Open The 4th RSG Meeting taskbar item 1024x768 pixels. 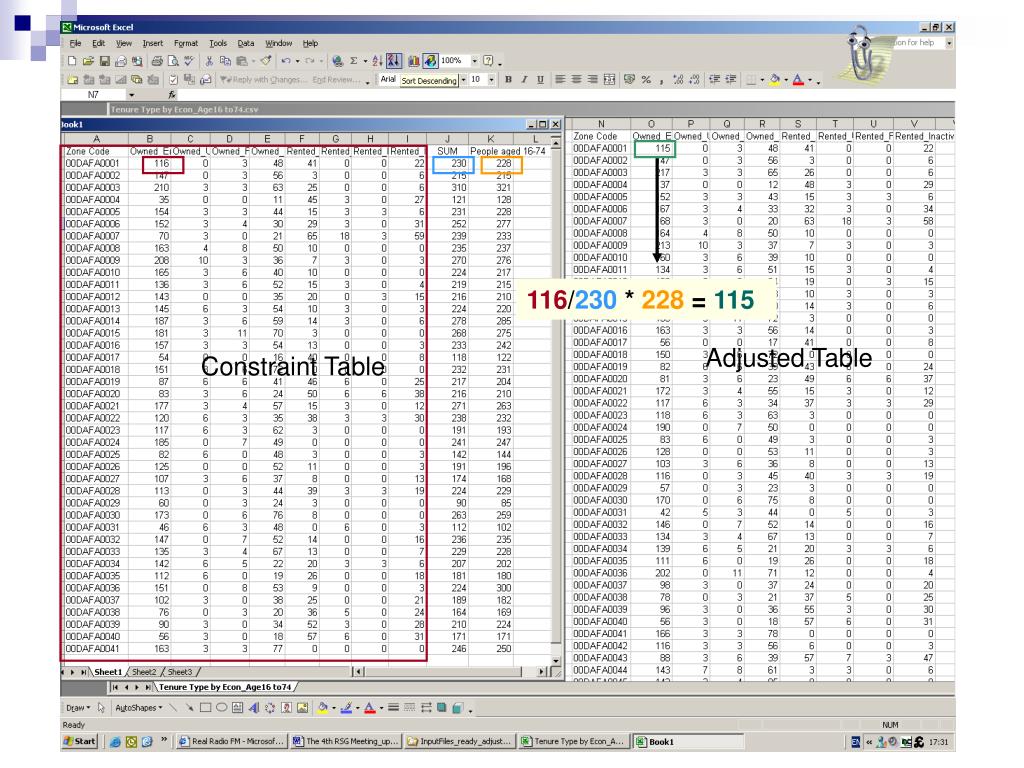[345, 742]
